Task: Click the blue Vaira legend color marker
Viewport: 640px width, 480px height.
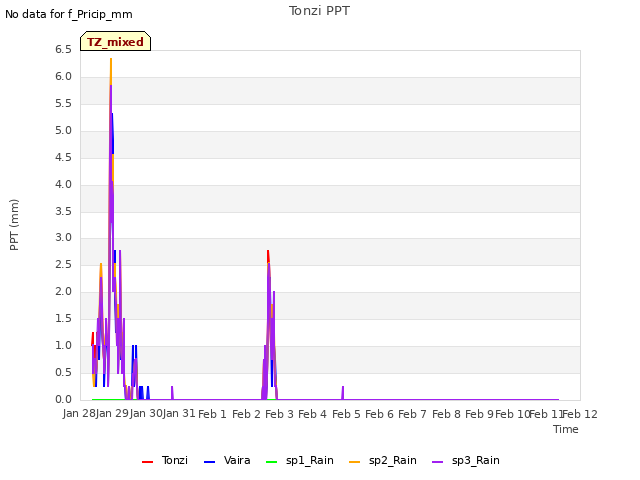Action: tap(209, 462)
